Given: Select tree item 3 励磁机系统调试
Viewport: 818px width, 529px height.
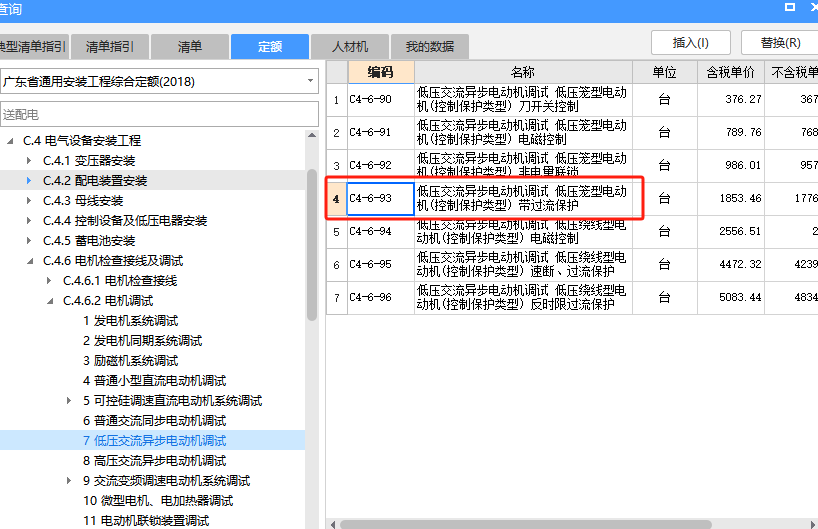Looking at the screenshot, I should 130,360.
